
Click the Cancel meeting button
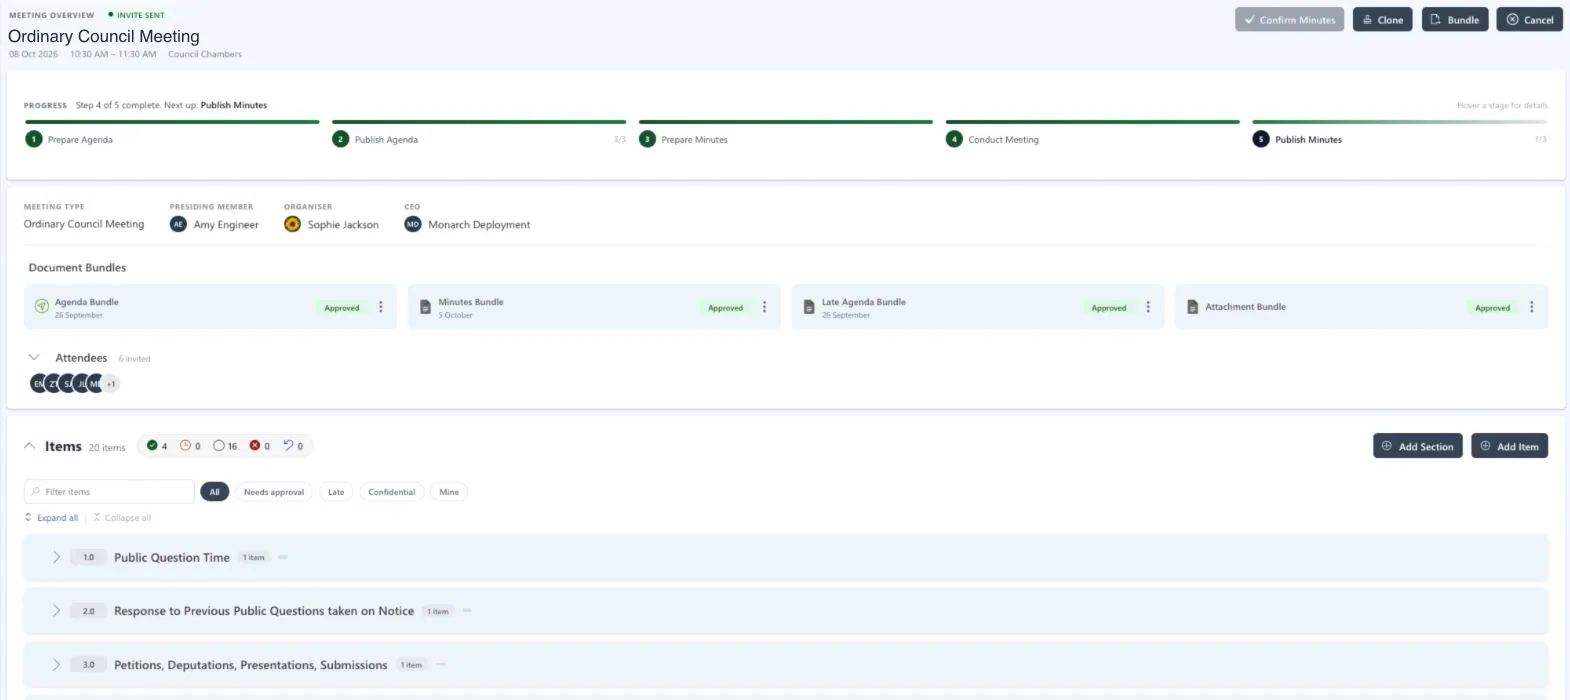pyautogui.click(x=1530, y=20)
